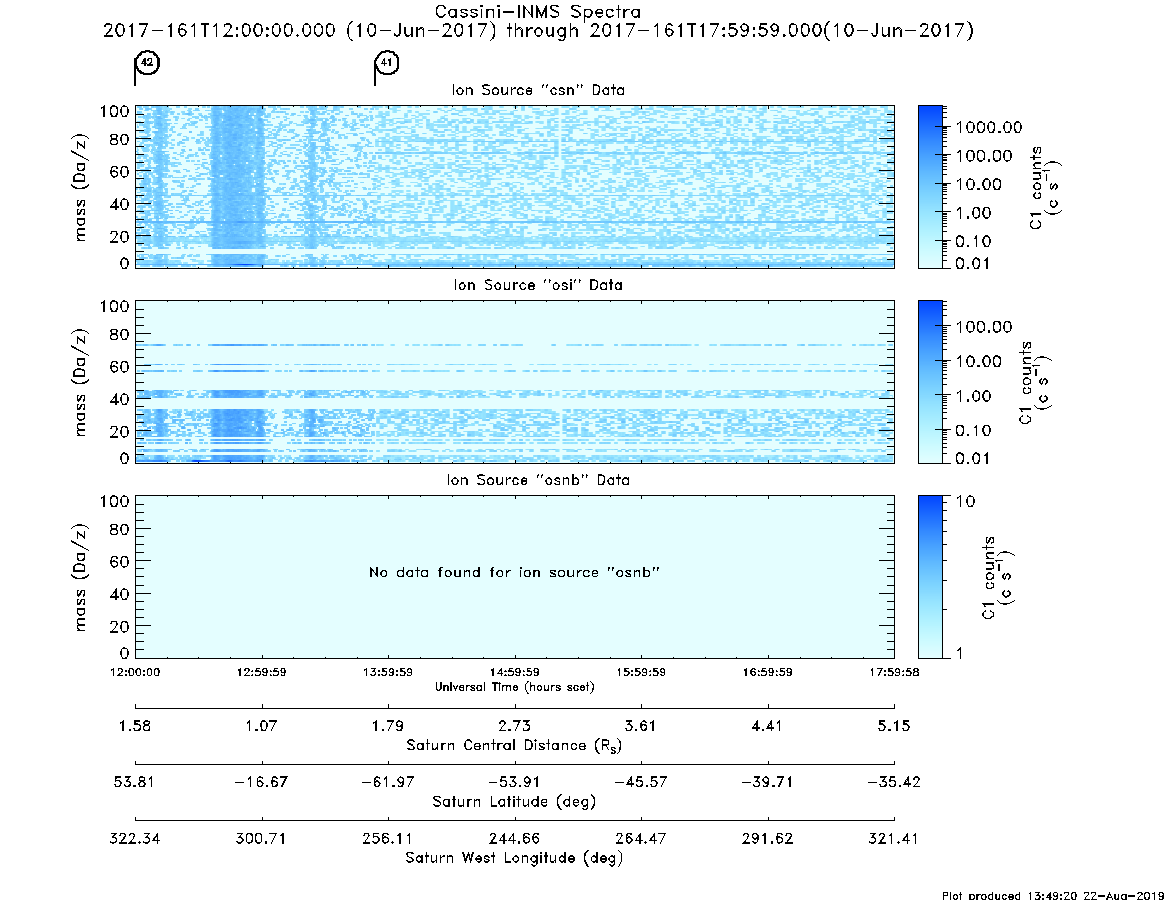Click the circled 41 flag marker
Viewport: 1165px width, 900px height.
tap(387, 62)
